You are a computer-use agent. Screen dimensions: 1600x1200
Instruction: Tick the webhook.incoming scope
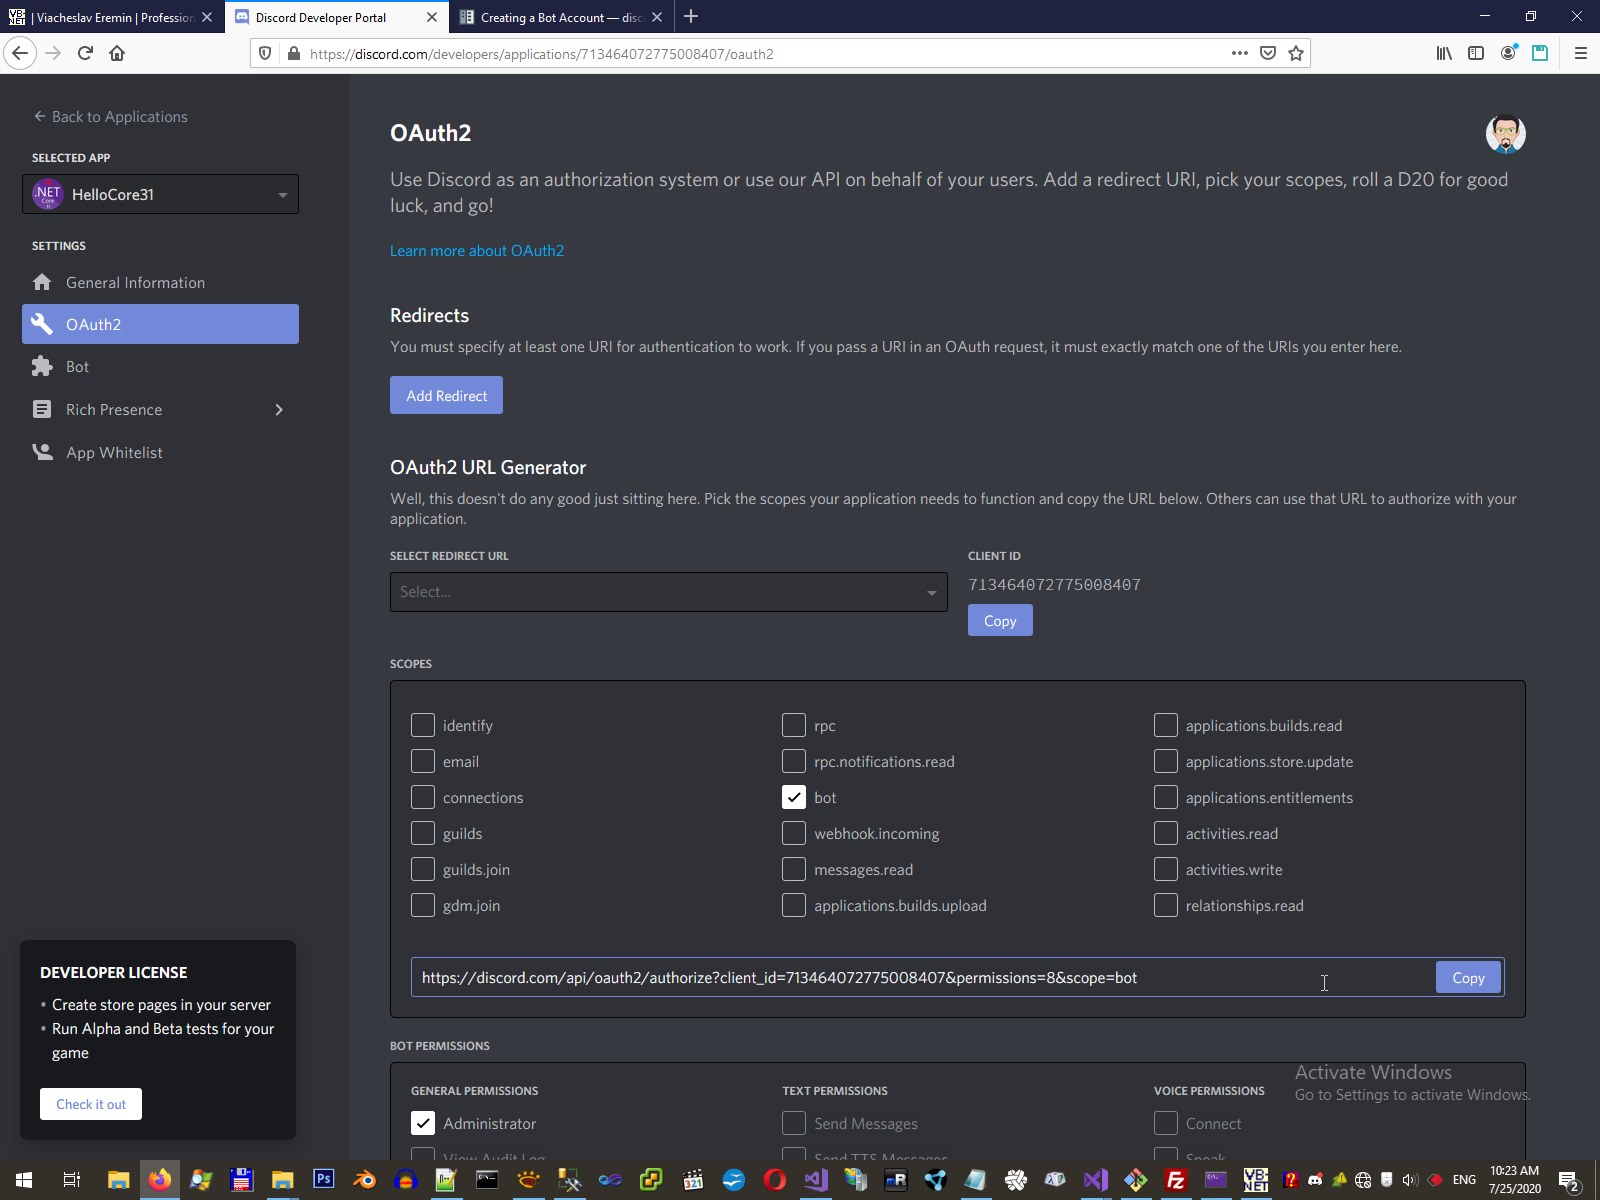[794, 833]
